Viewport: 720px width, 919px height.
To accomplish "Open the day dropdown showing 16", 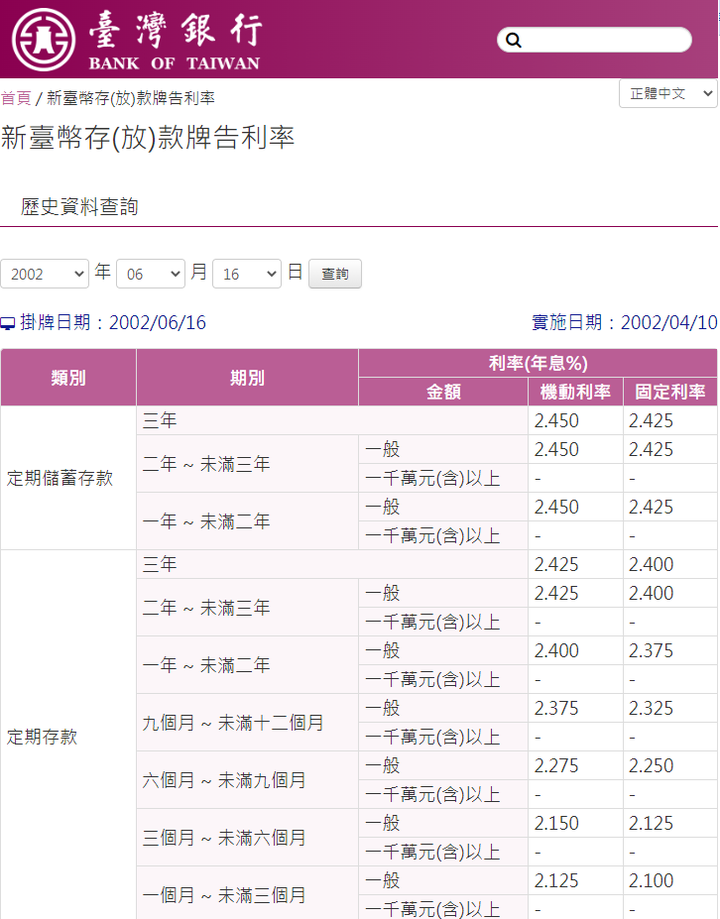I will coord(247,274).
